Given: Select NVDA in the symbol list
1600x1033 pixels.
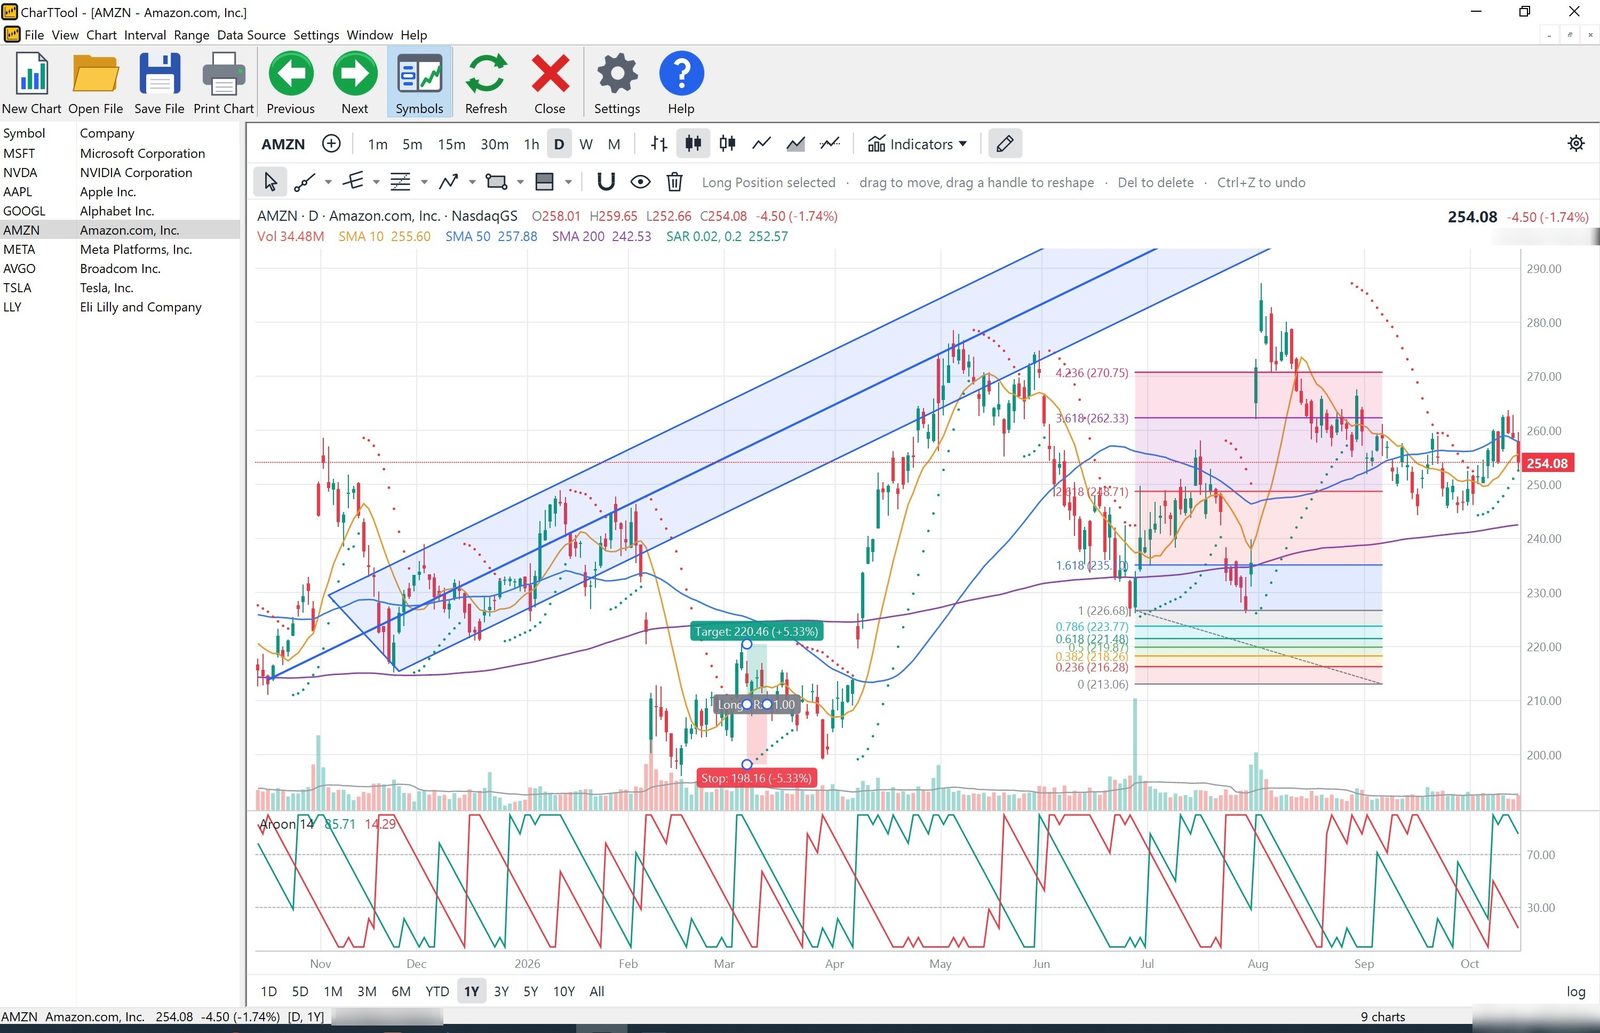Looking at the screenshot, I should click(120, 172).
